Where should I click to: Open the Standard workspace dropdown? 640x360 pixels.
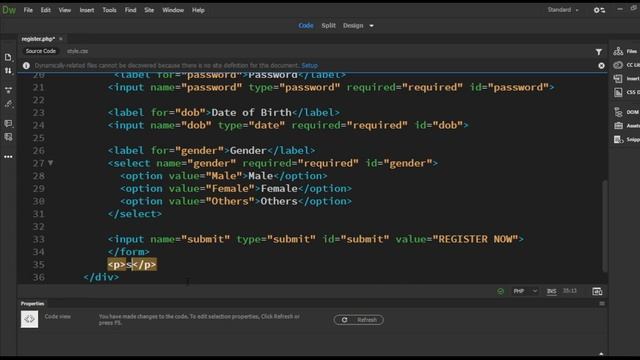(563, 10)
